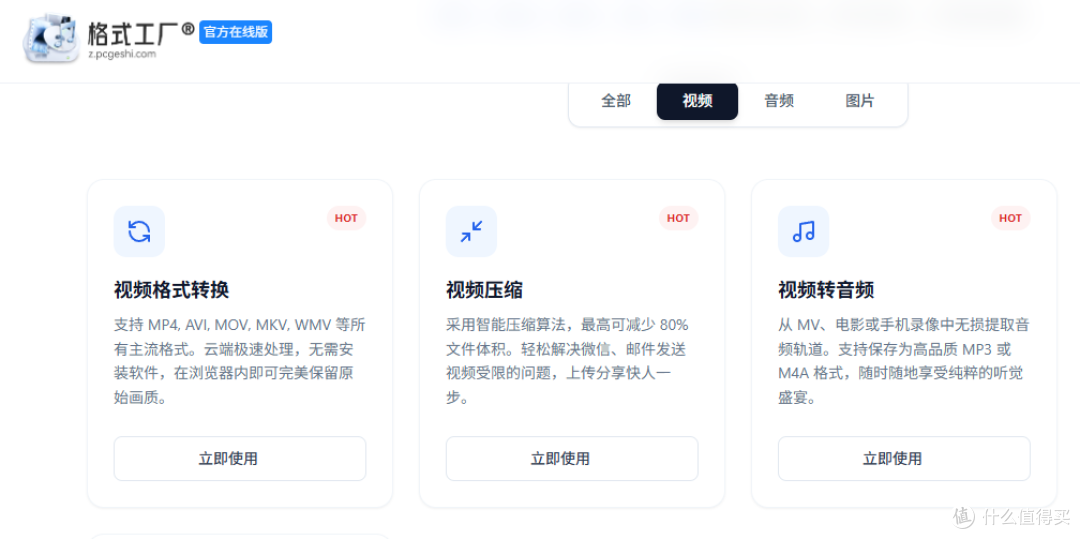Show the 图片 tab

tap(860, 101)
